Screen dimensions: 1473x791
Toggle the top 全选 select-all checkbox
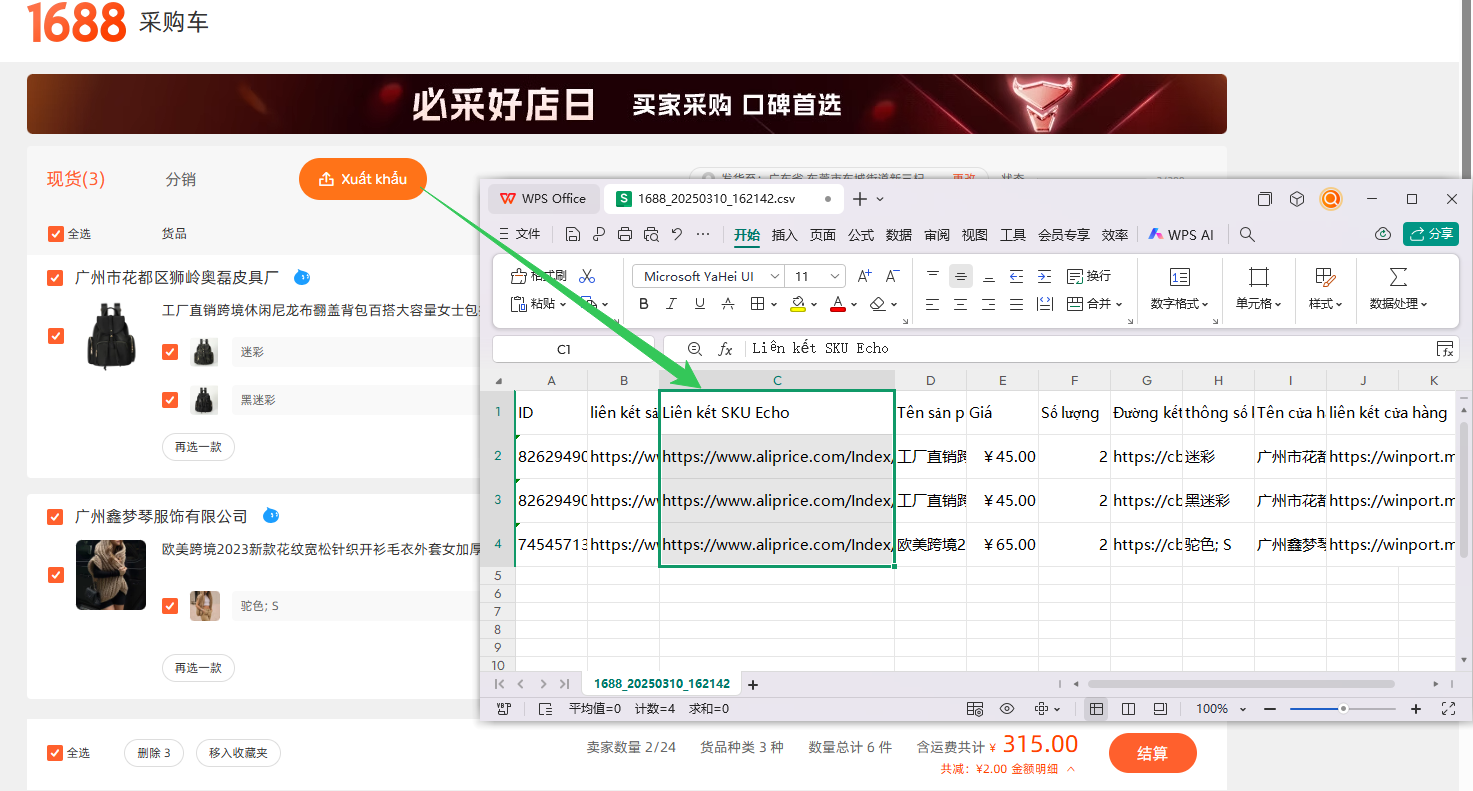[56, 234]
